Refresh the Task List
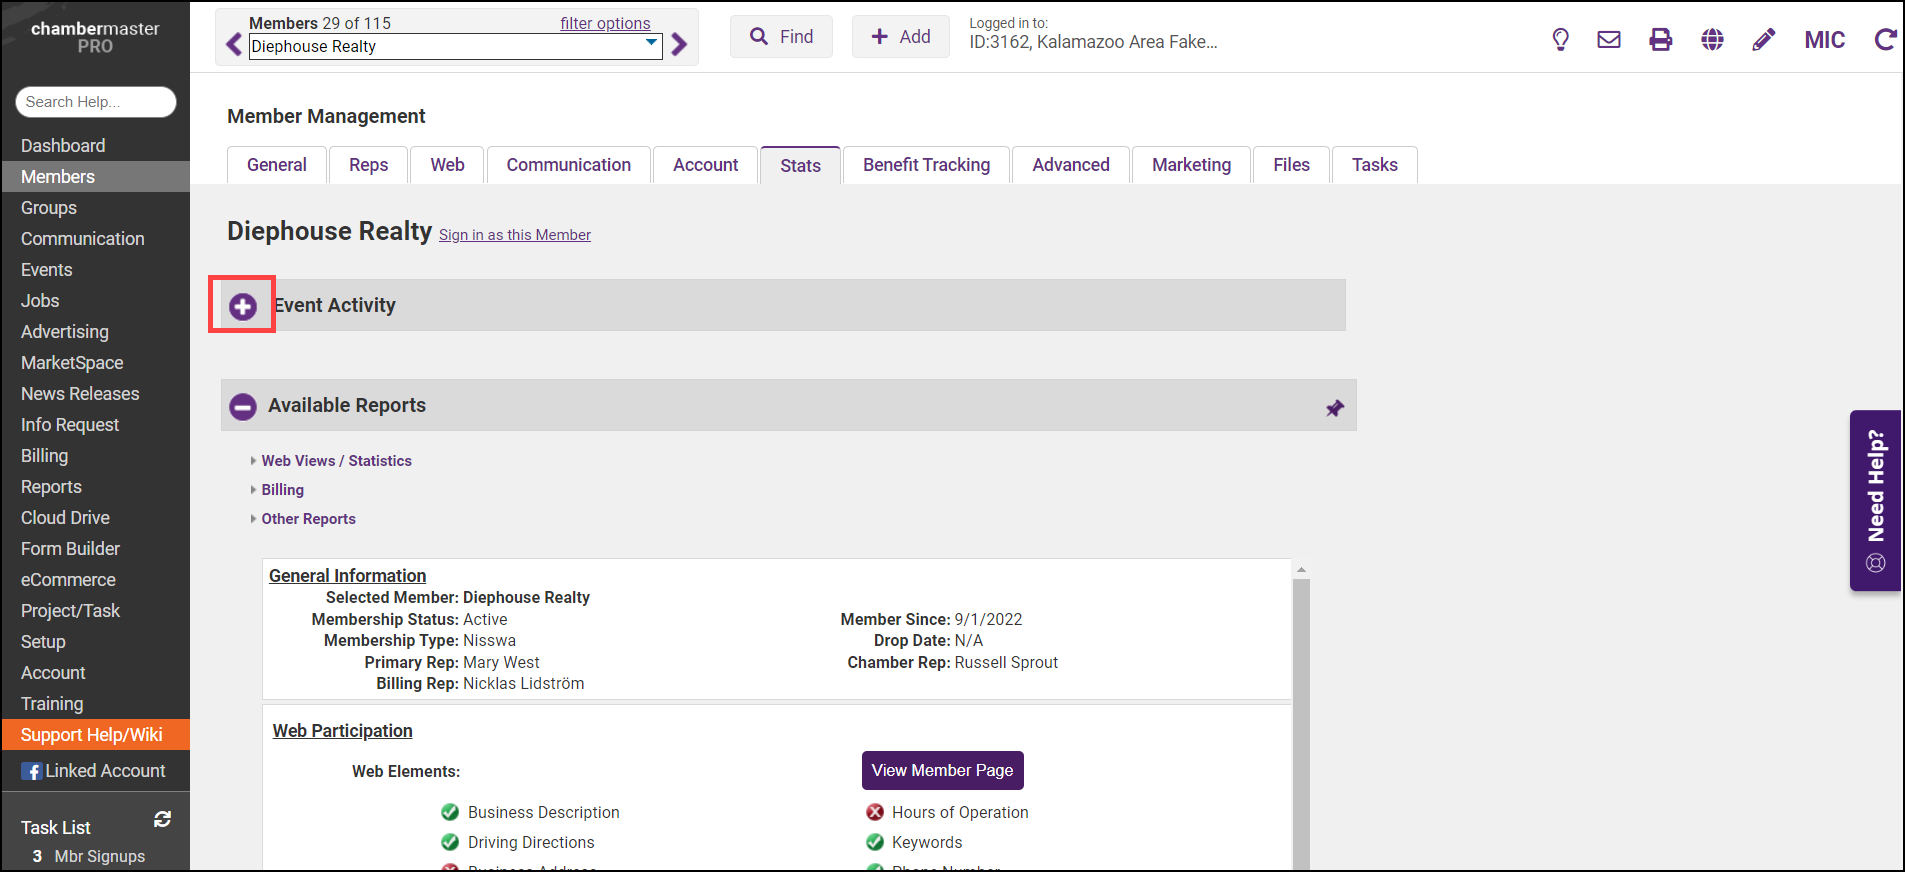This screenshot has width=1905, height=872. (x=162, y=820)
